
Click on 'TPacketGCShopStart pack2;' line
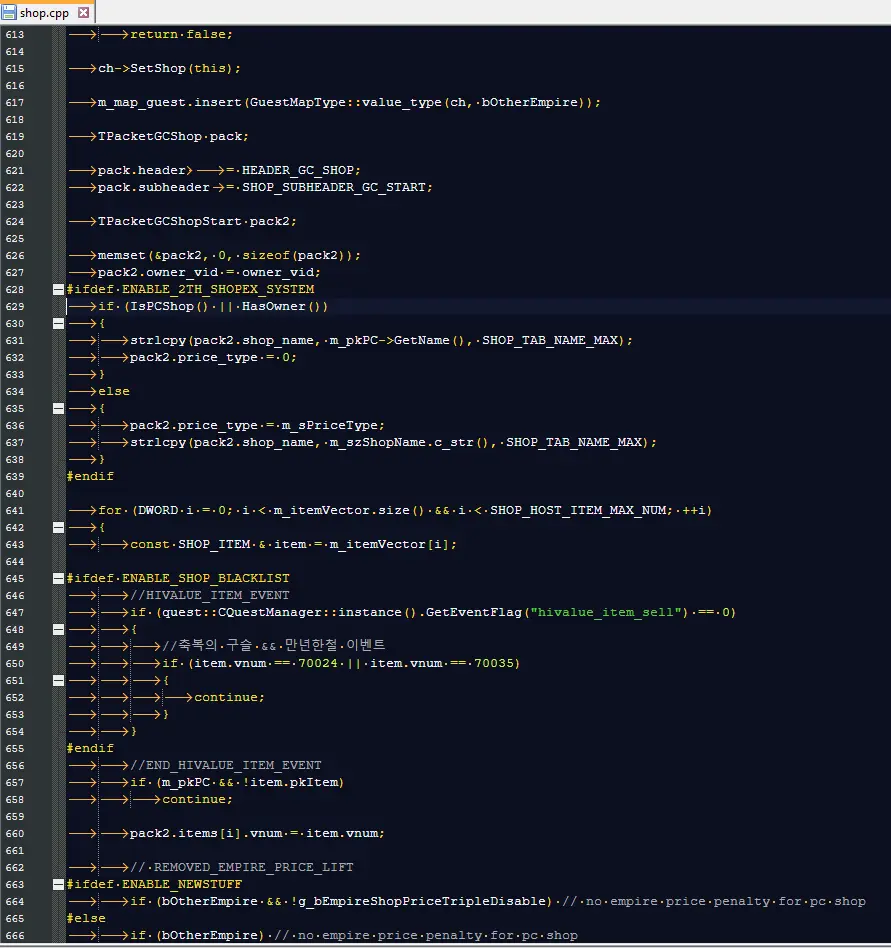tap(197, 221)
